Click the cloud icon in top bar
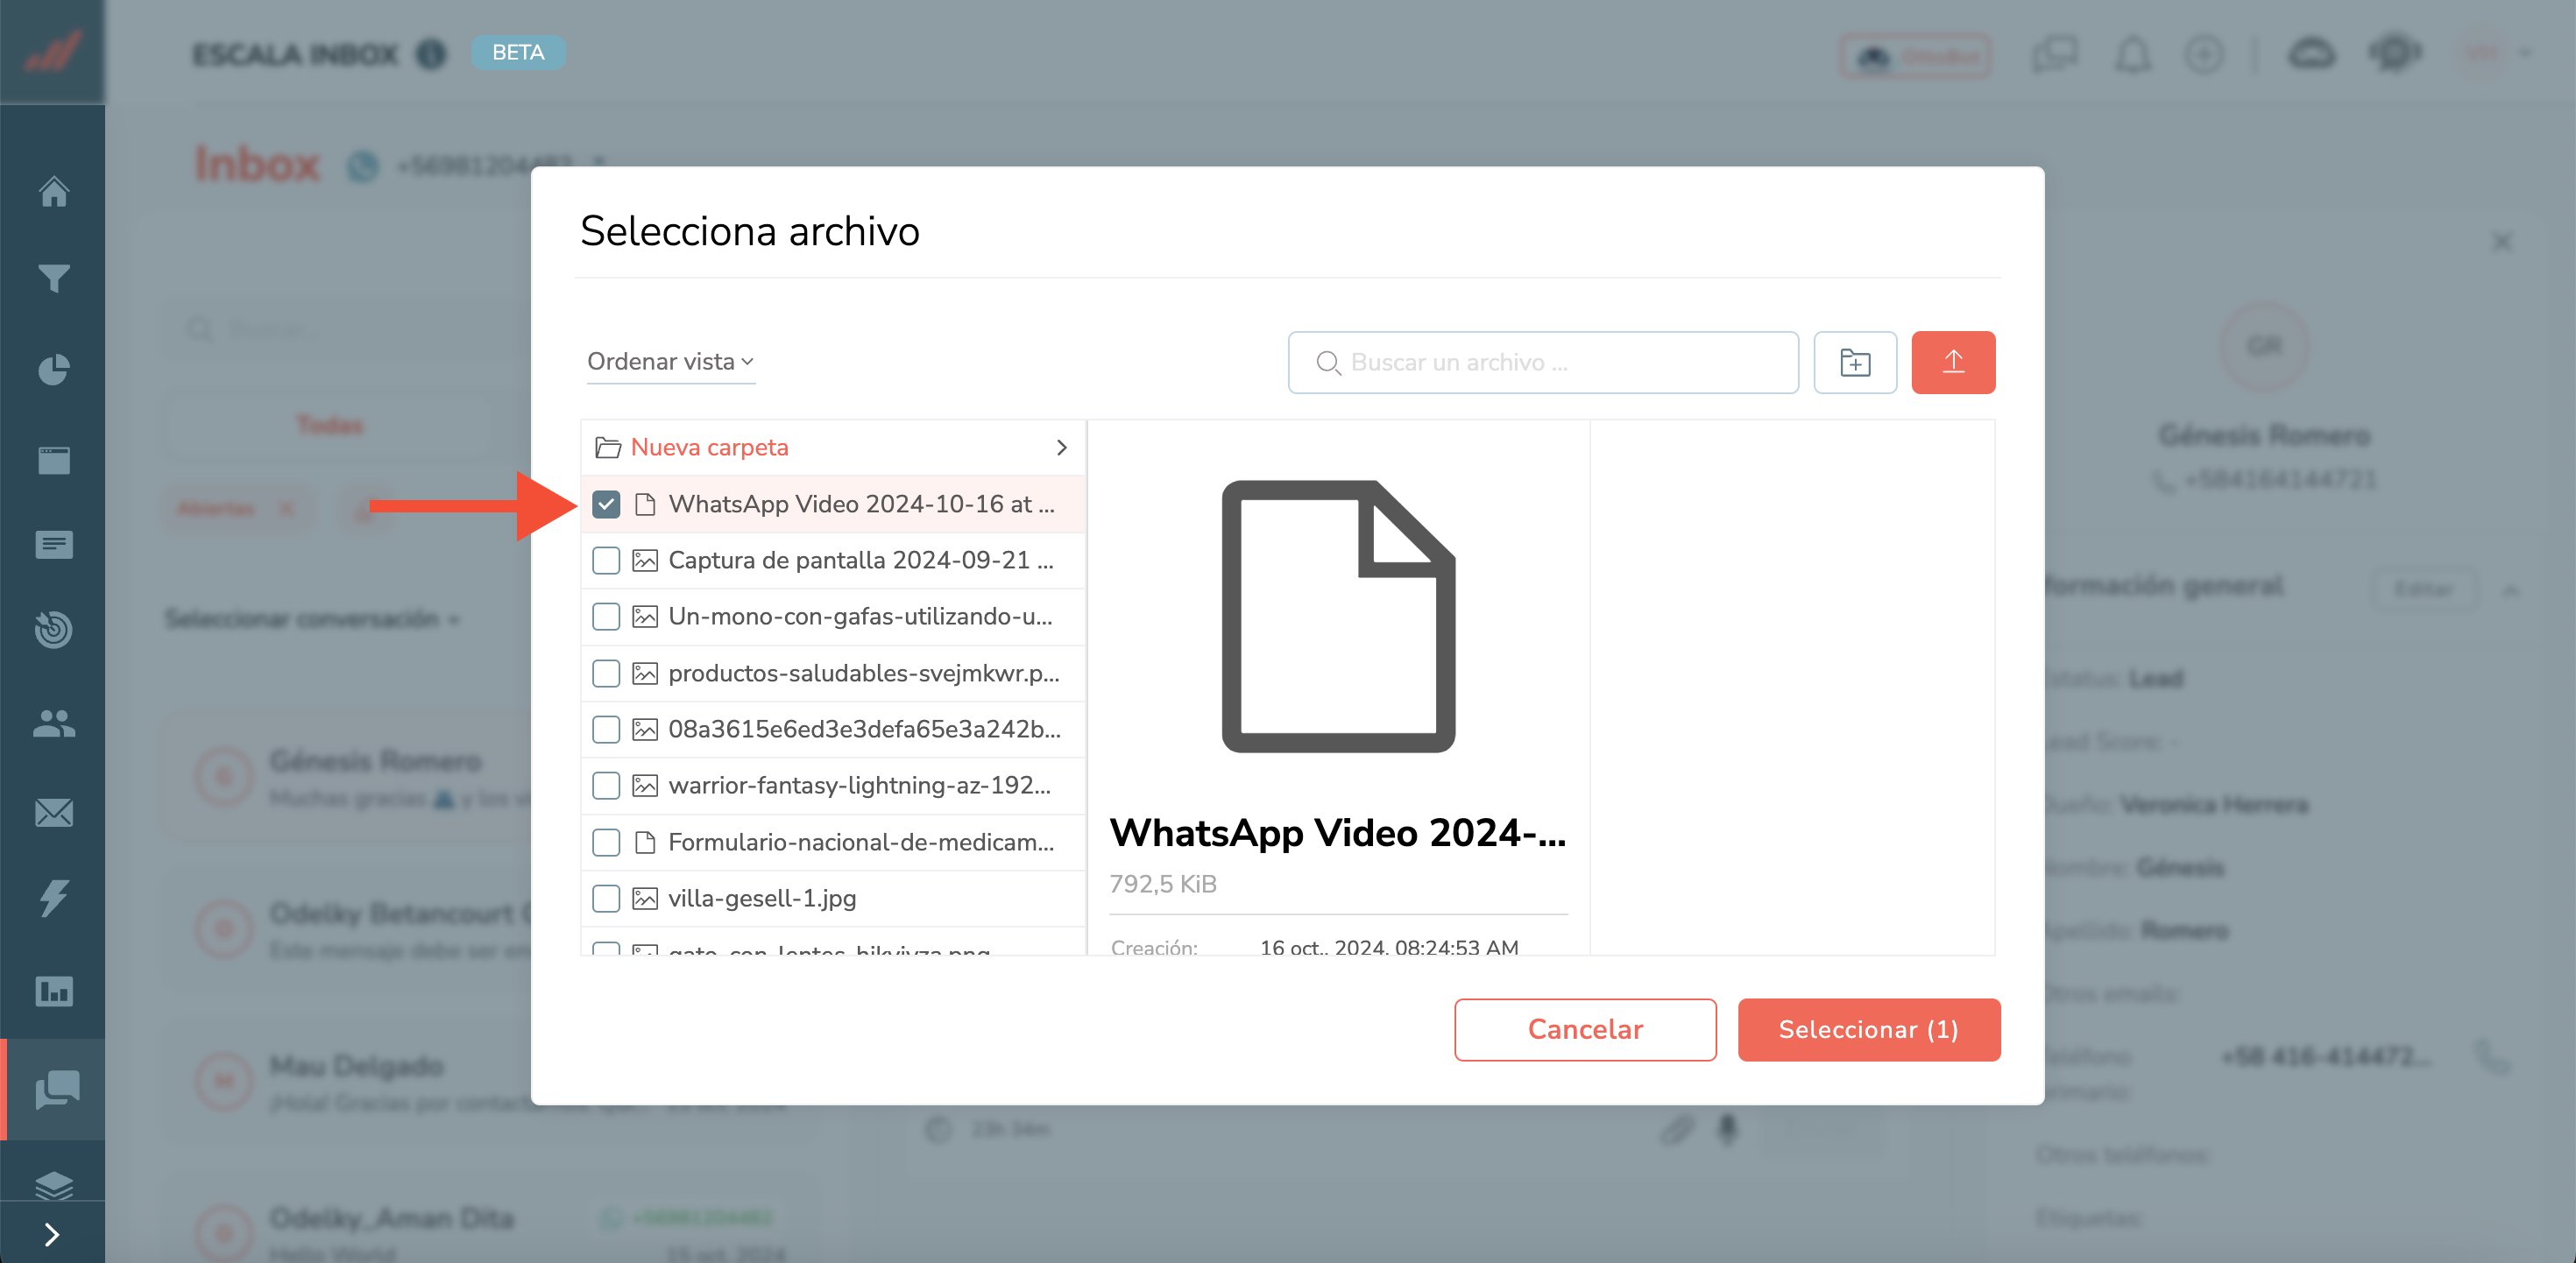This screenshot has width=2576, height=1263. tap(2311, 53)
